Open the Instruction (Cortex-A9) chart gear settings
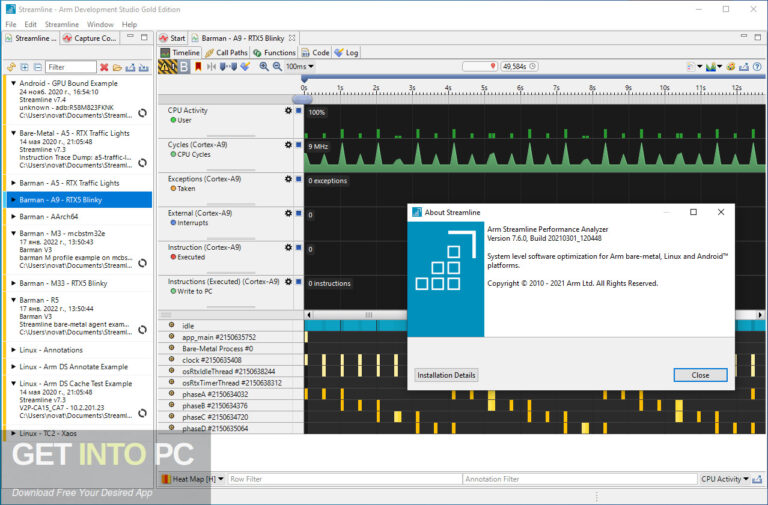 pyautogui.click(x=288, y=248)
